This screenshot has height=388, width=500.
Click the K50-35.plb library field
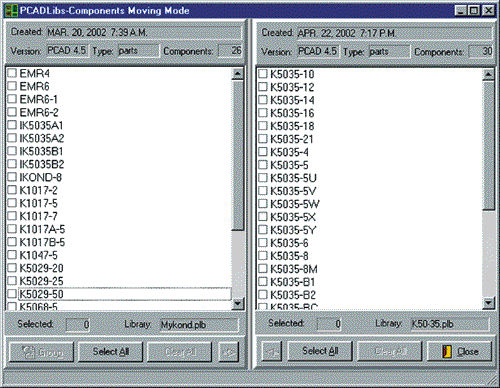click(x=450, y=324)
